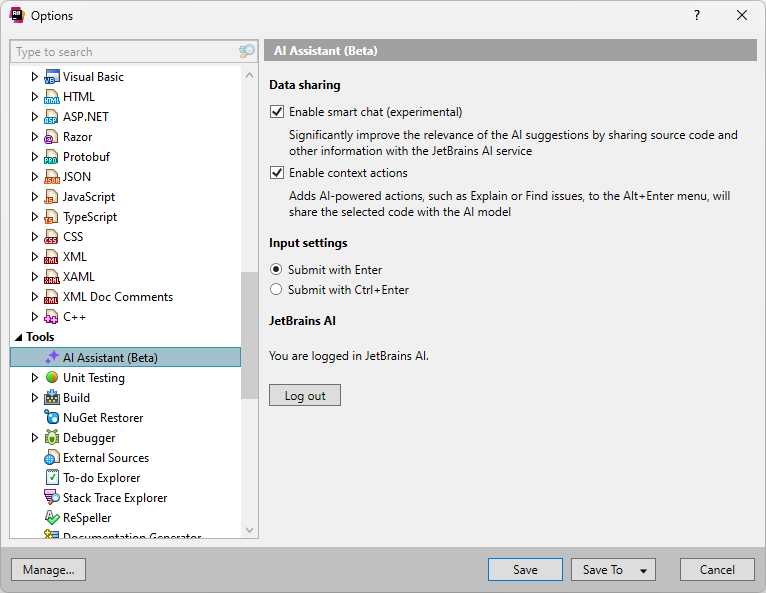Disable the Enable smart chat checkbox
The image size is (766, 593).
[x=278, y=112]
